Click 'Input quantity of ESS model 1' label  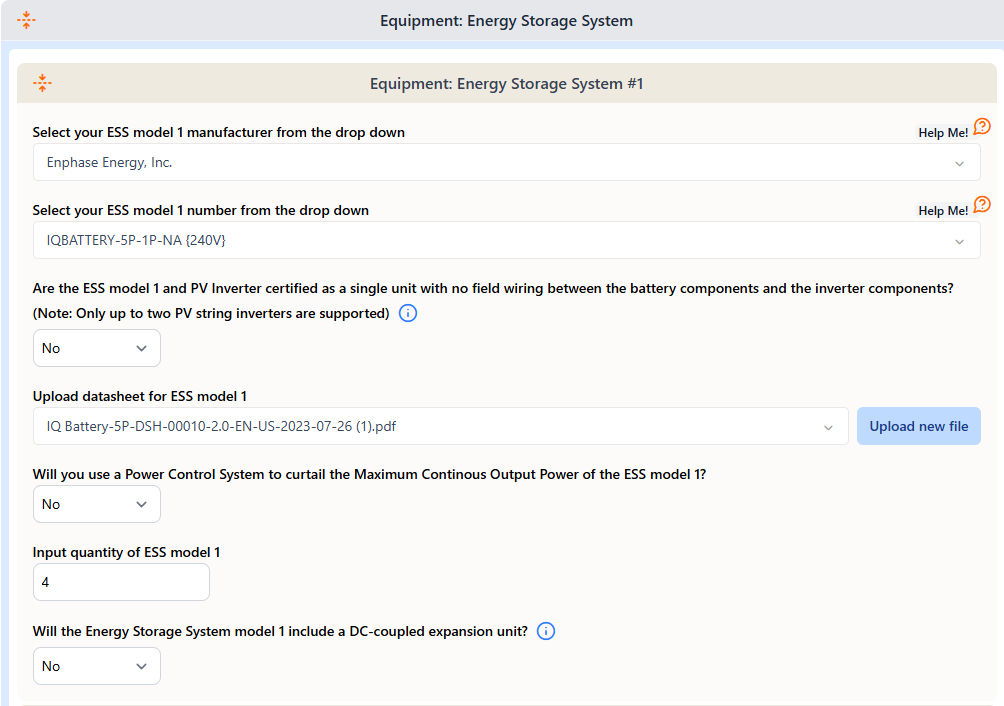126,552
